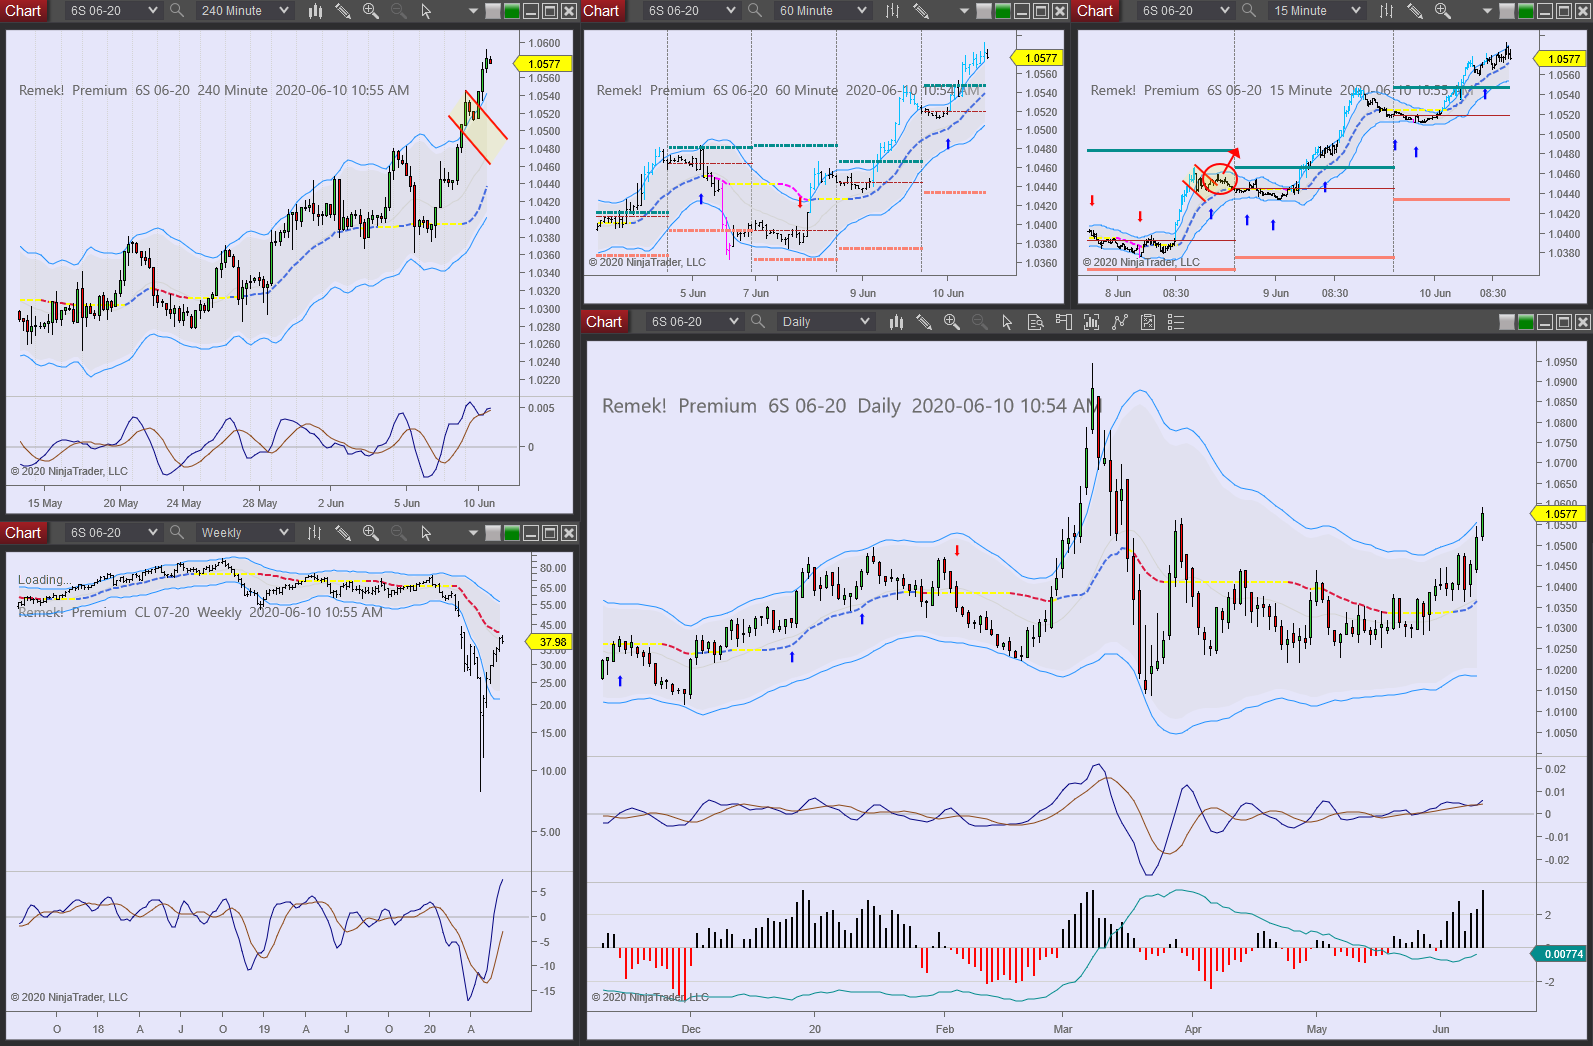Expand the 60 Minute interval dropdown

822,11
